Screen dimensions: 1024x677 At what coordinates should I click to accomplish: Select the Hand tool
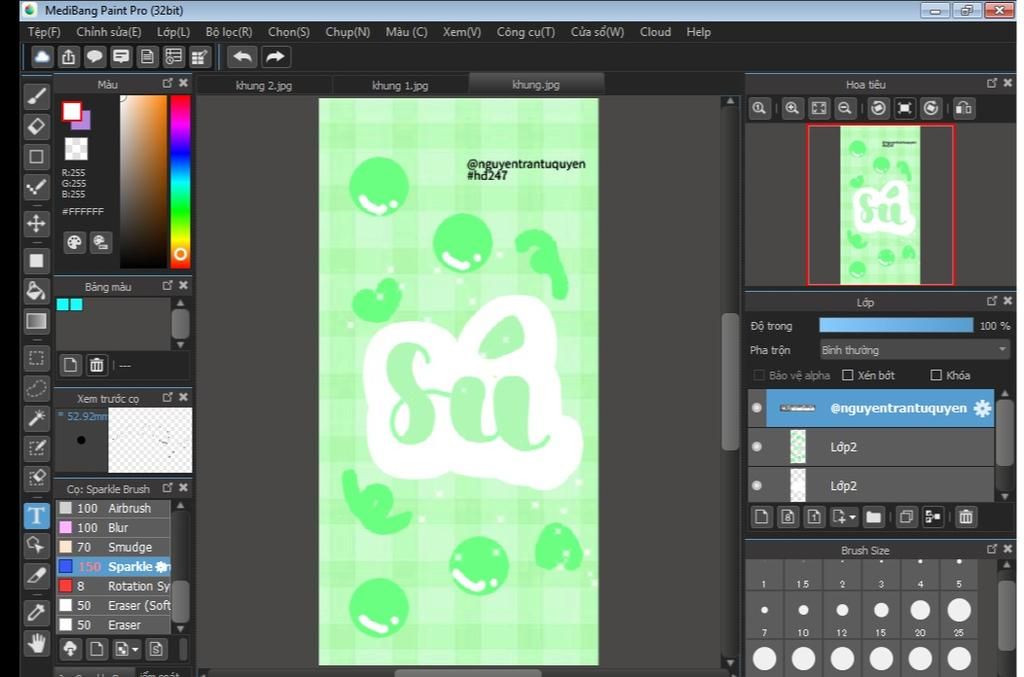point(37,643)
